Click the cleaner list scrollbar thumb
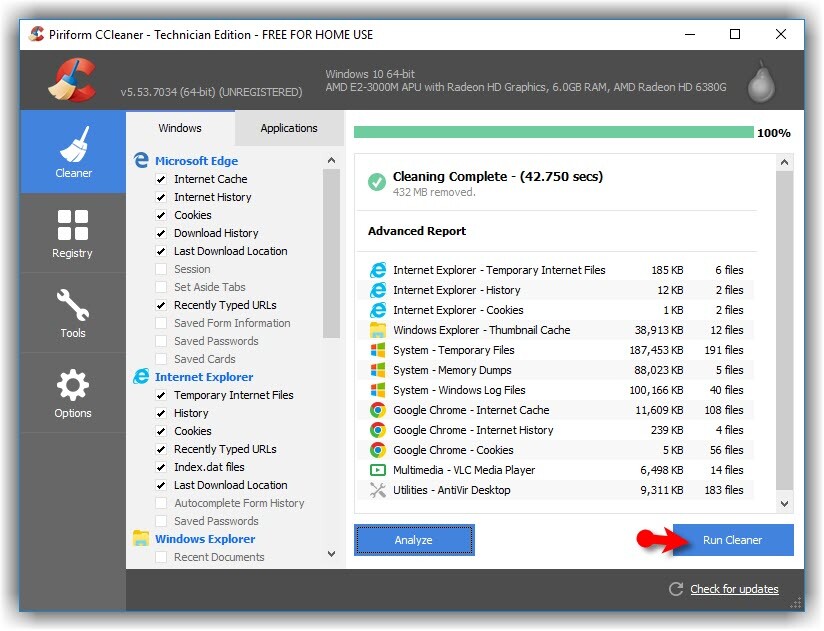Viewport: 824px width, 631px height. coord(331,253)
